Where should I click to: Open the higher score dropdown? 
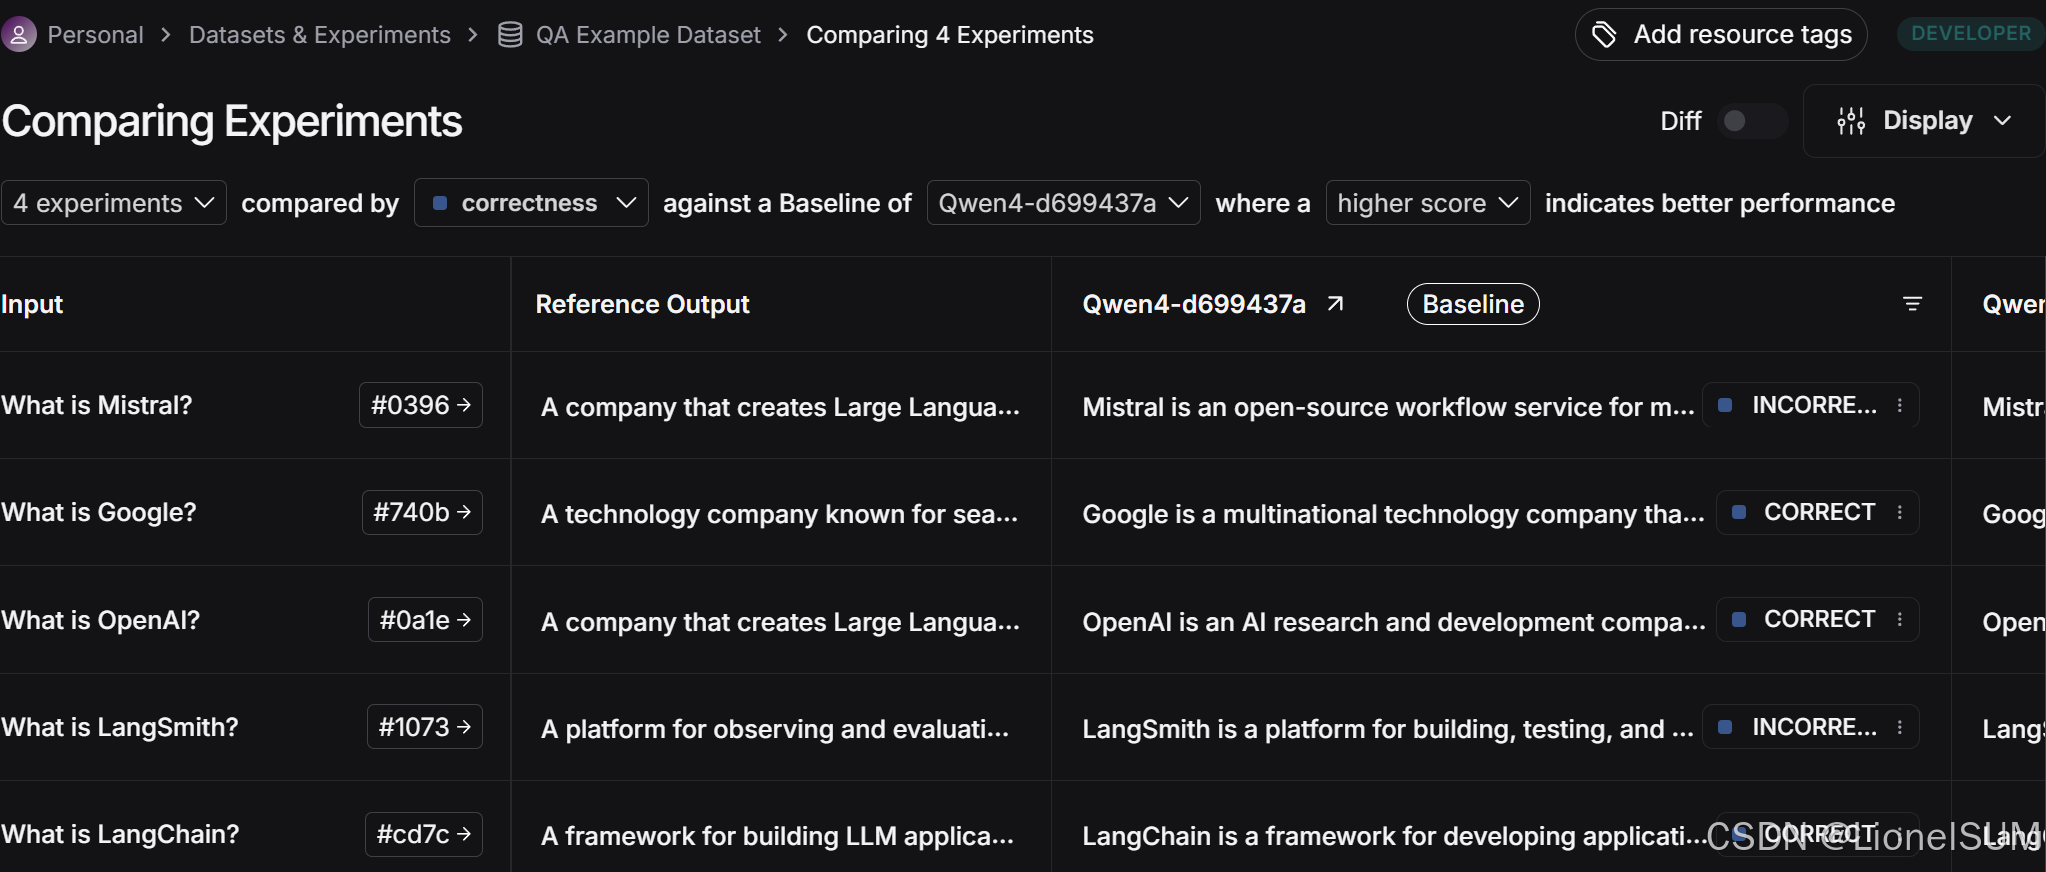(x=1427, y=203)
